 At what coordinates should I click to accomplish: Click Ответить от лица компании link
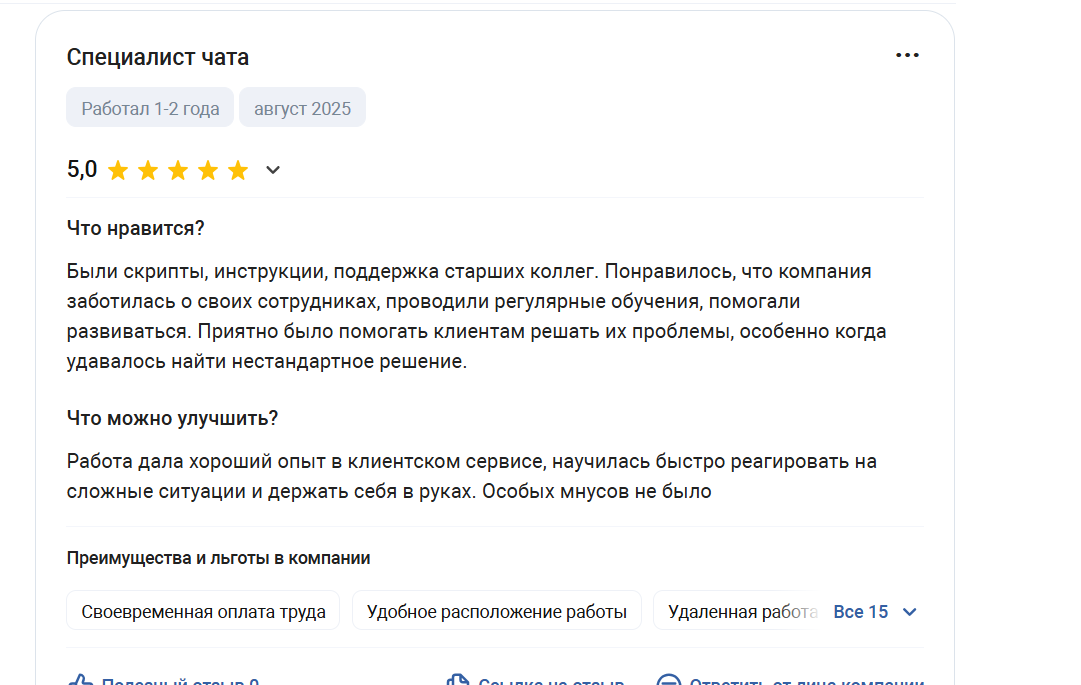807,680
